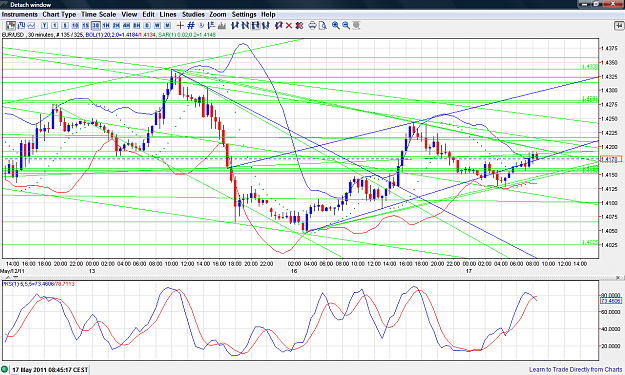The width and height of the screenshot is (625, 375).
Task: Click RSI(1) study label in lower pane
Action: [x=39, y=284]
